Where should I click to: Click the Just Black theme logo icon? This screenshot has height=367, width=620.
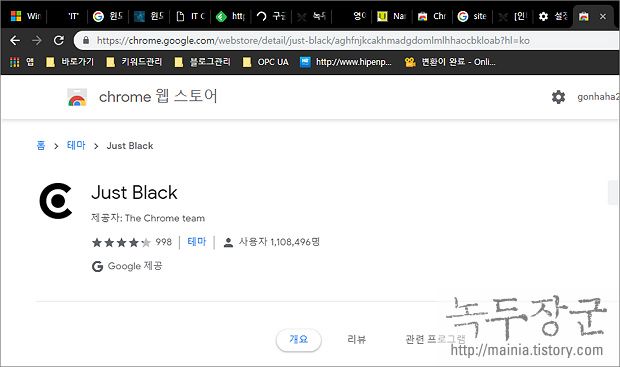56,201
